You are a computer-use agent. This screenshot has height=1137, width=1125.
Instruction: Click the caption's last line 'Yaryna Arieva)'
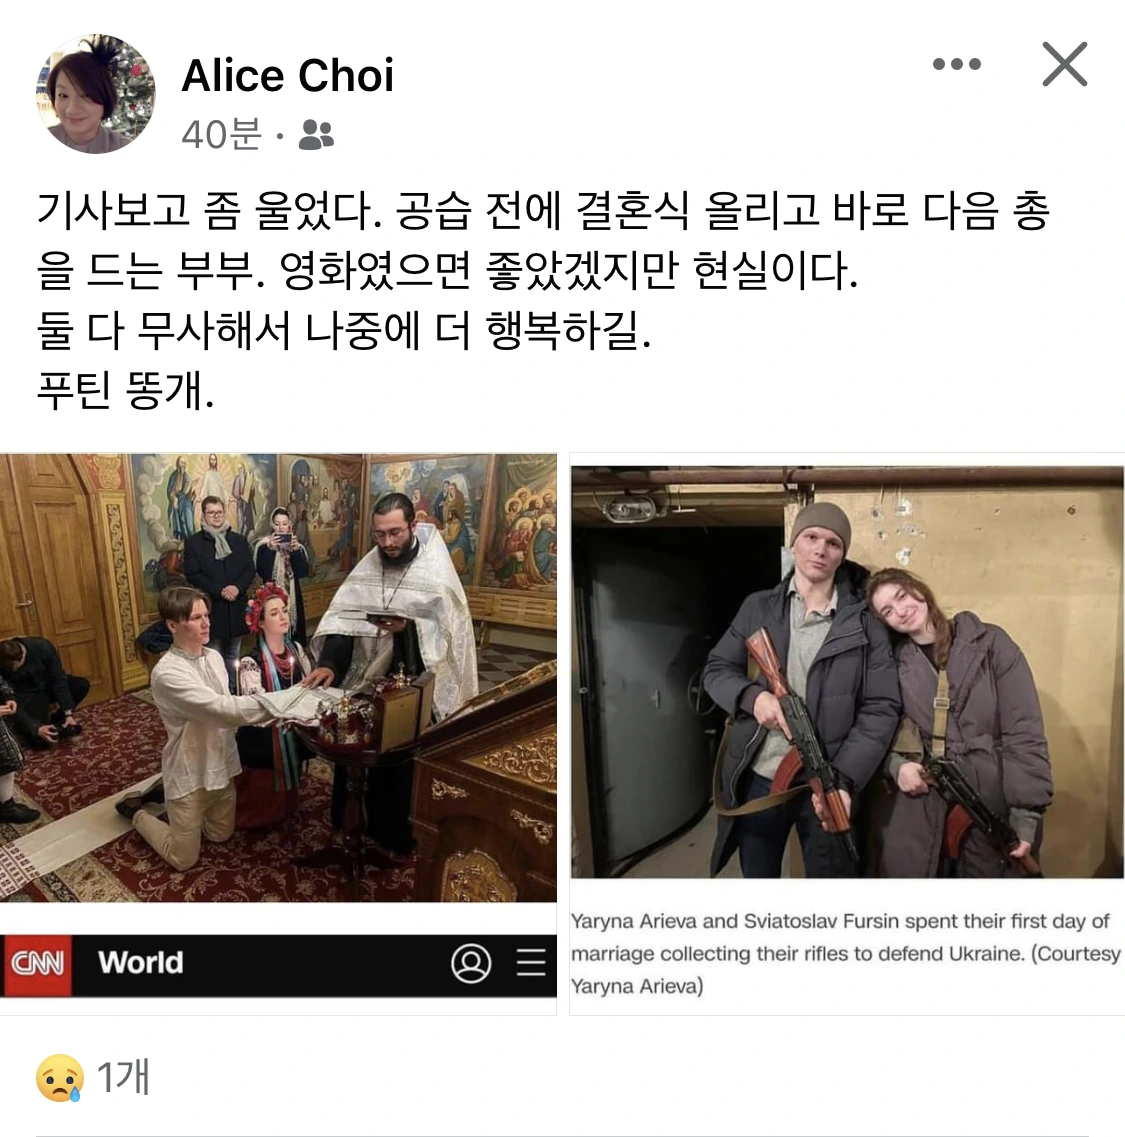click(x=637, y=986)
